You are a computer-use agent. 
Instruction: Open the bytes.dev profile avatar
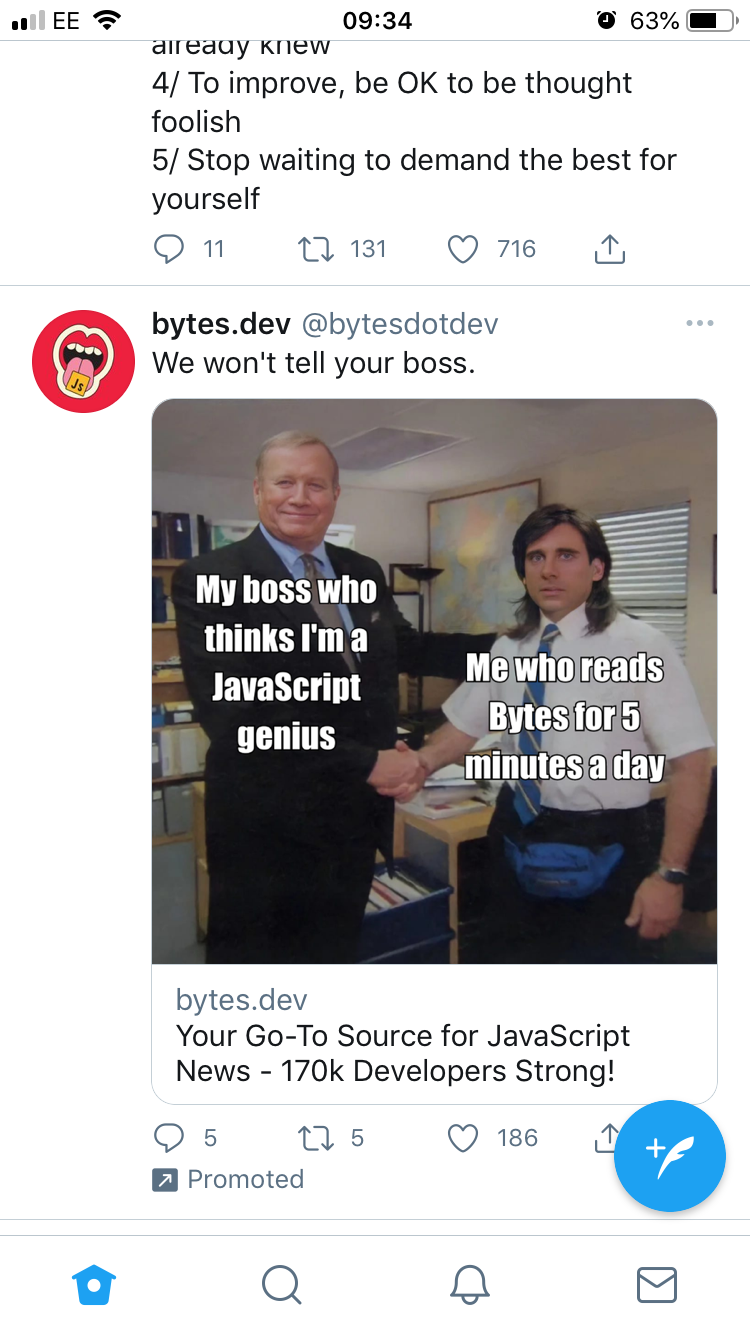(x=83, y=361)
